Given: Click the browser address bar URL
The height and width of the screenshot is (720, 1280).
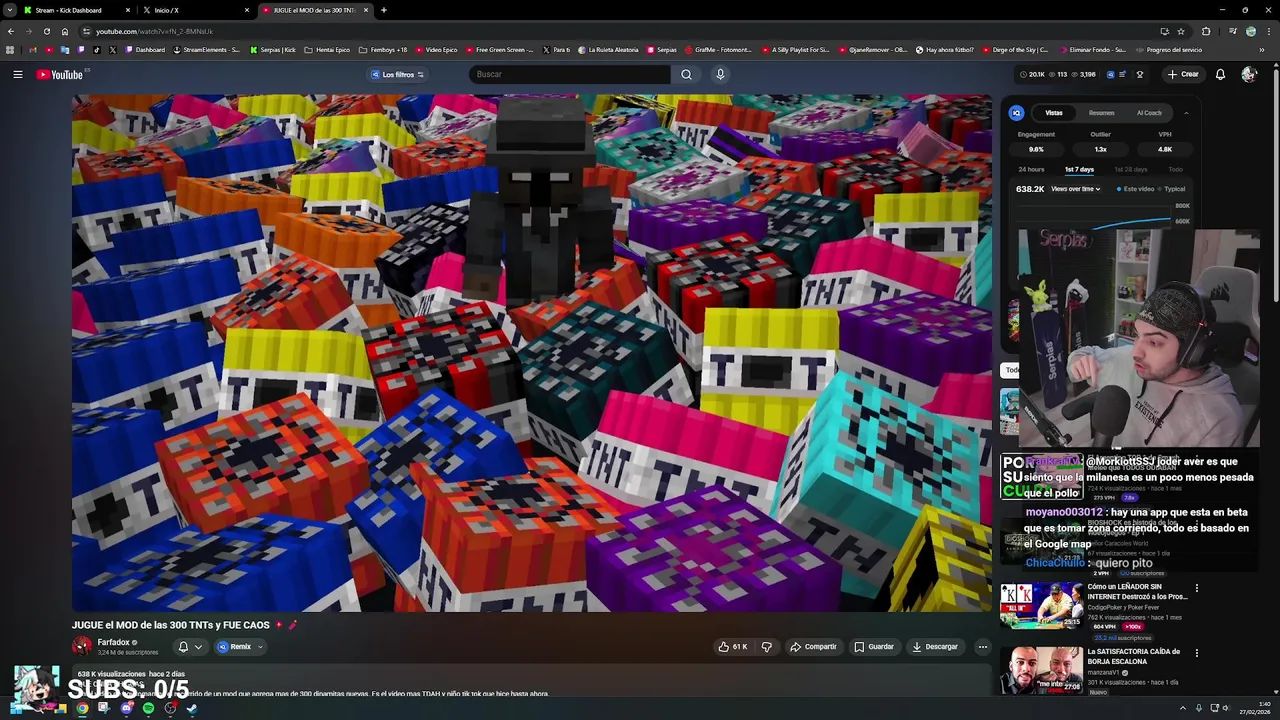Looking at the screenshot, I should (154, 31).
